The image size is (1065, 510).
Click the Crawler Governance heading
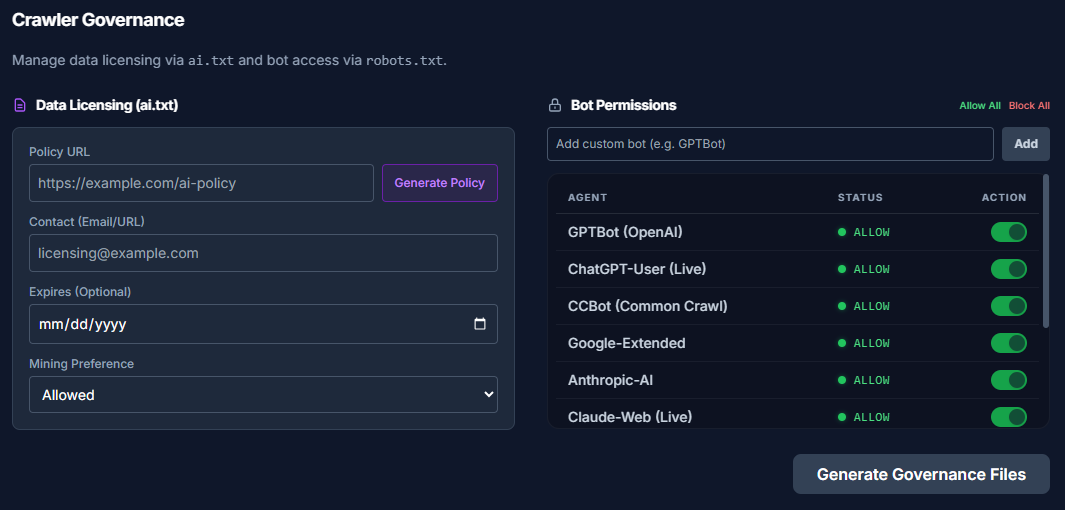(x=98, y=20)
